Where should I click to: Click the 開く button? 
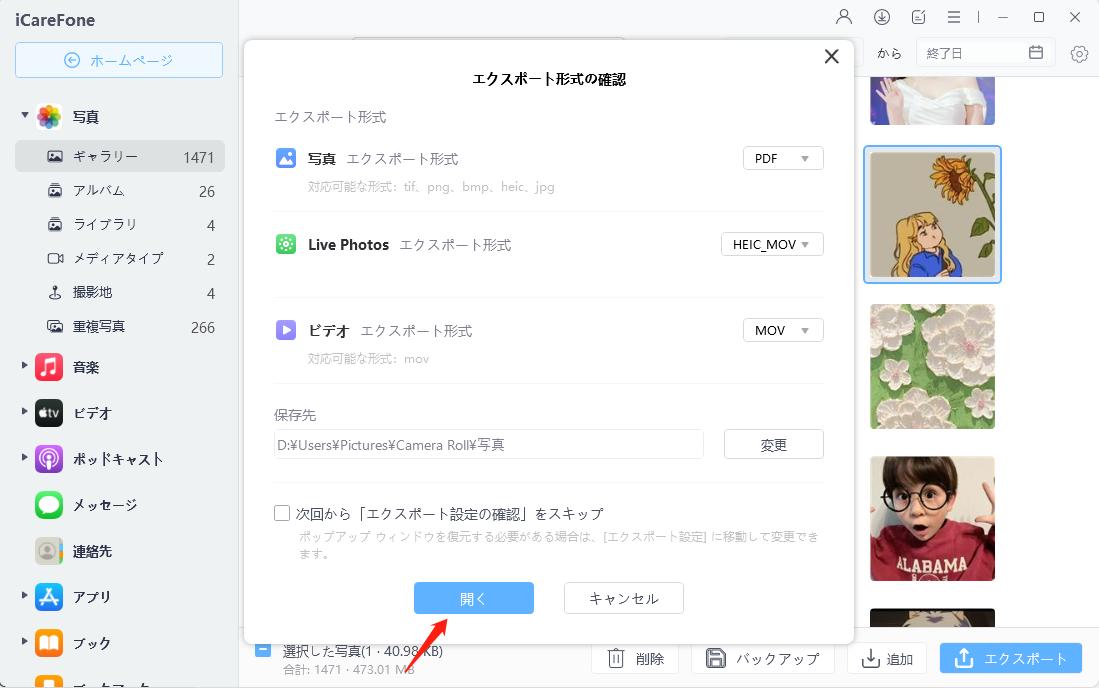474,598
